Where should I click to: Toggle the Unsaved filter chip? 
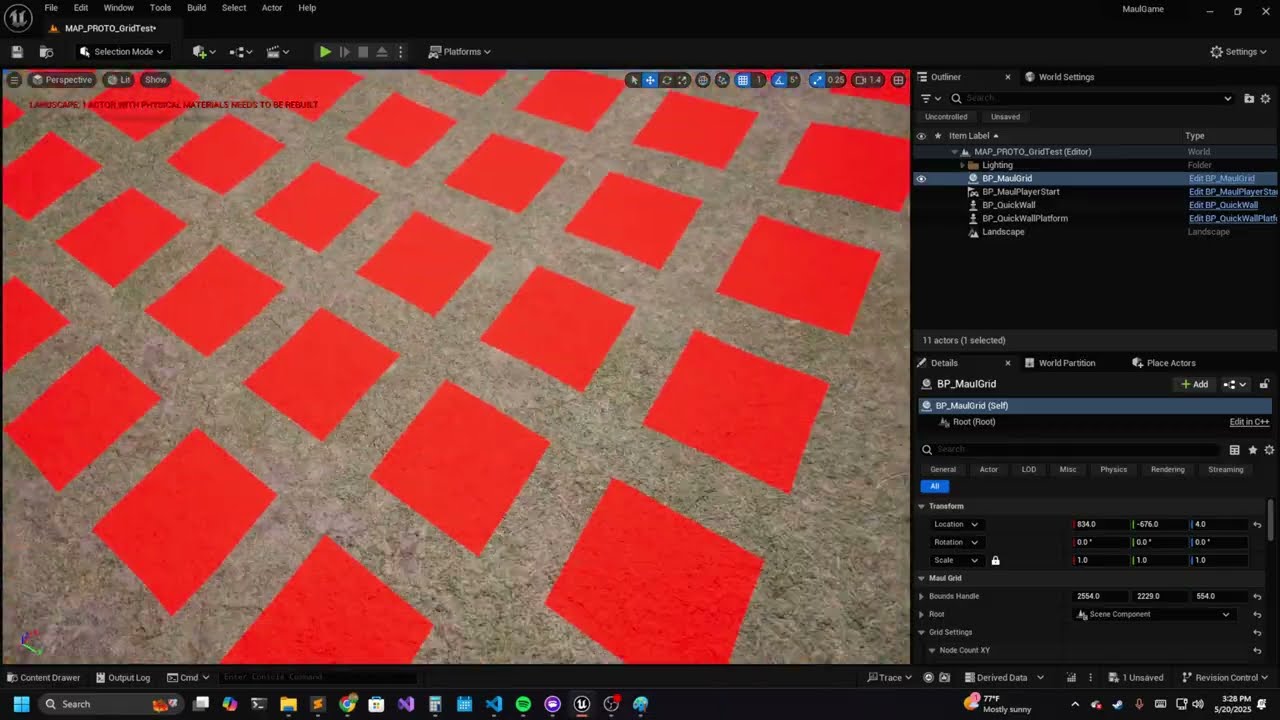1005,117
